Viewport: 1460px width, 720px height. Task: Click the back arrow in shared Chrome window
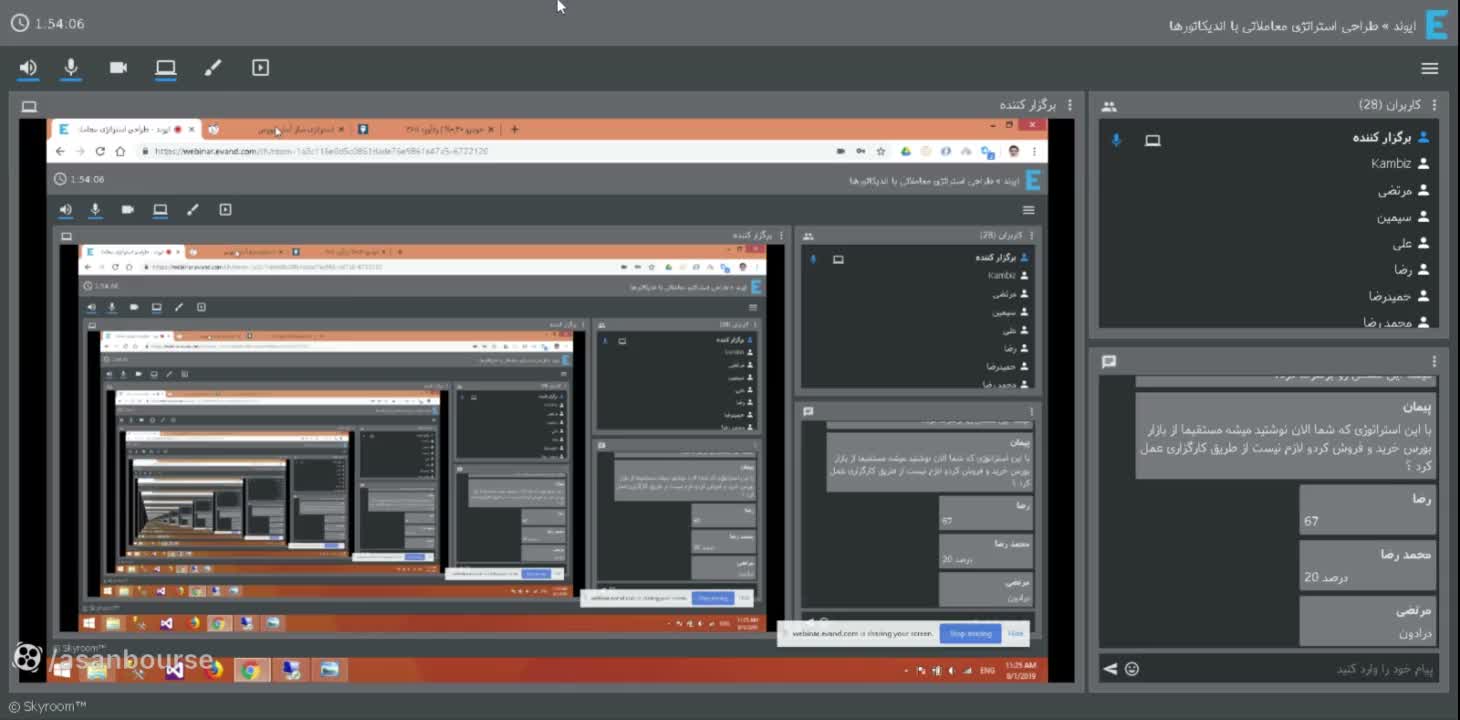[x=60, y=151]
